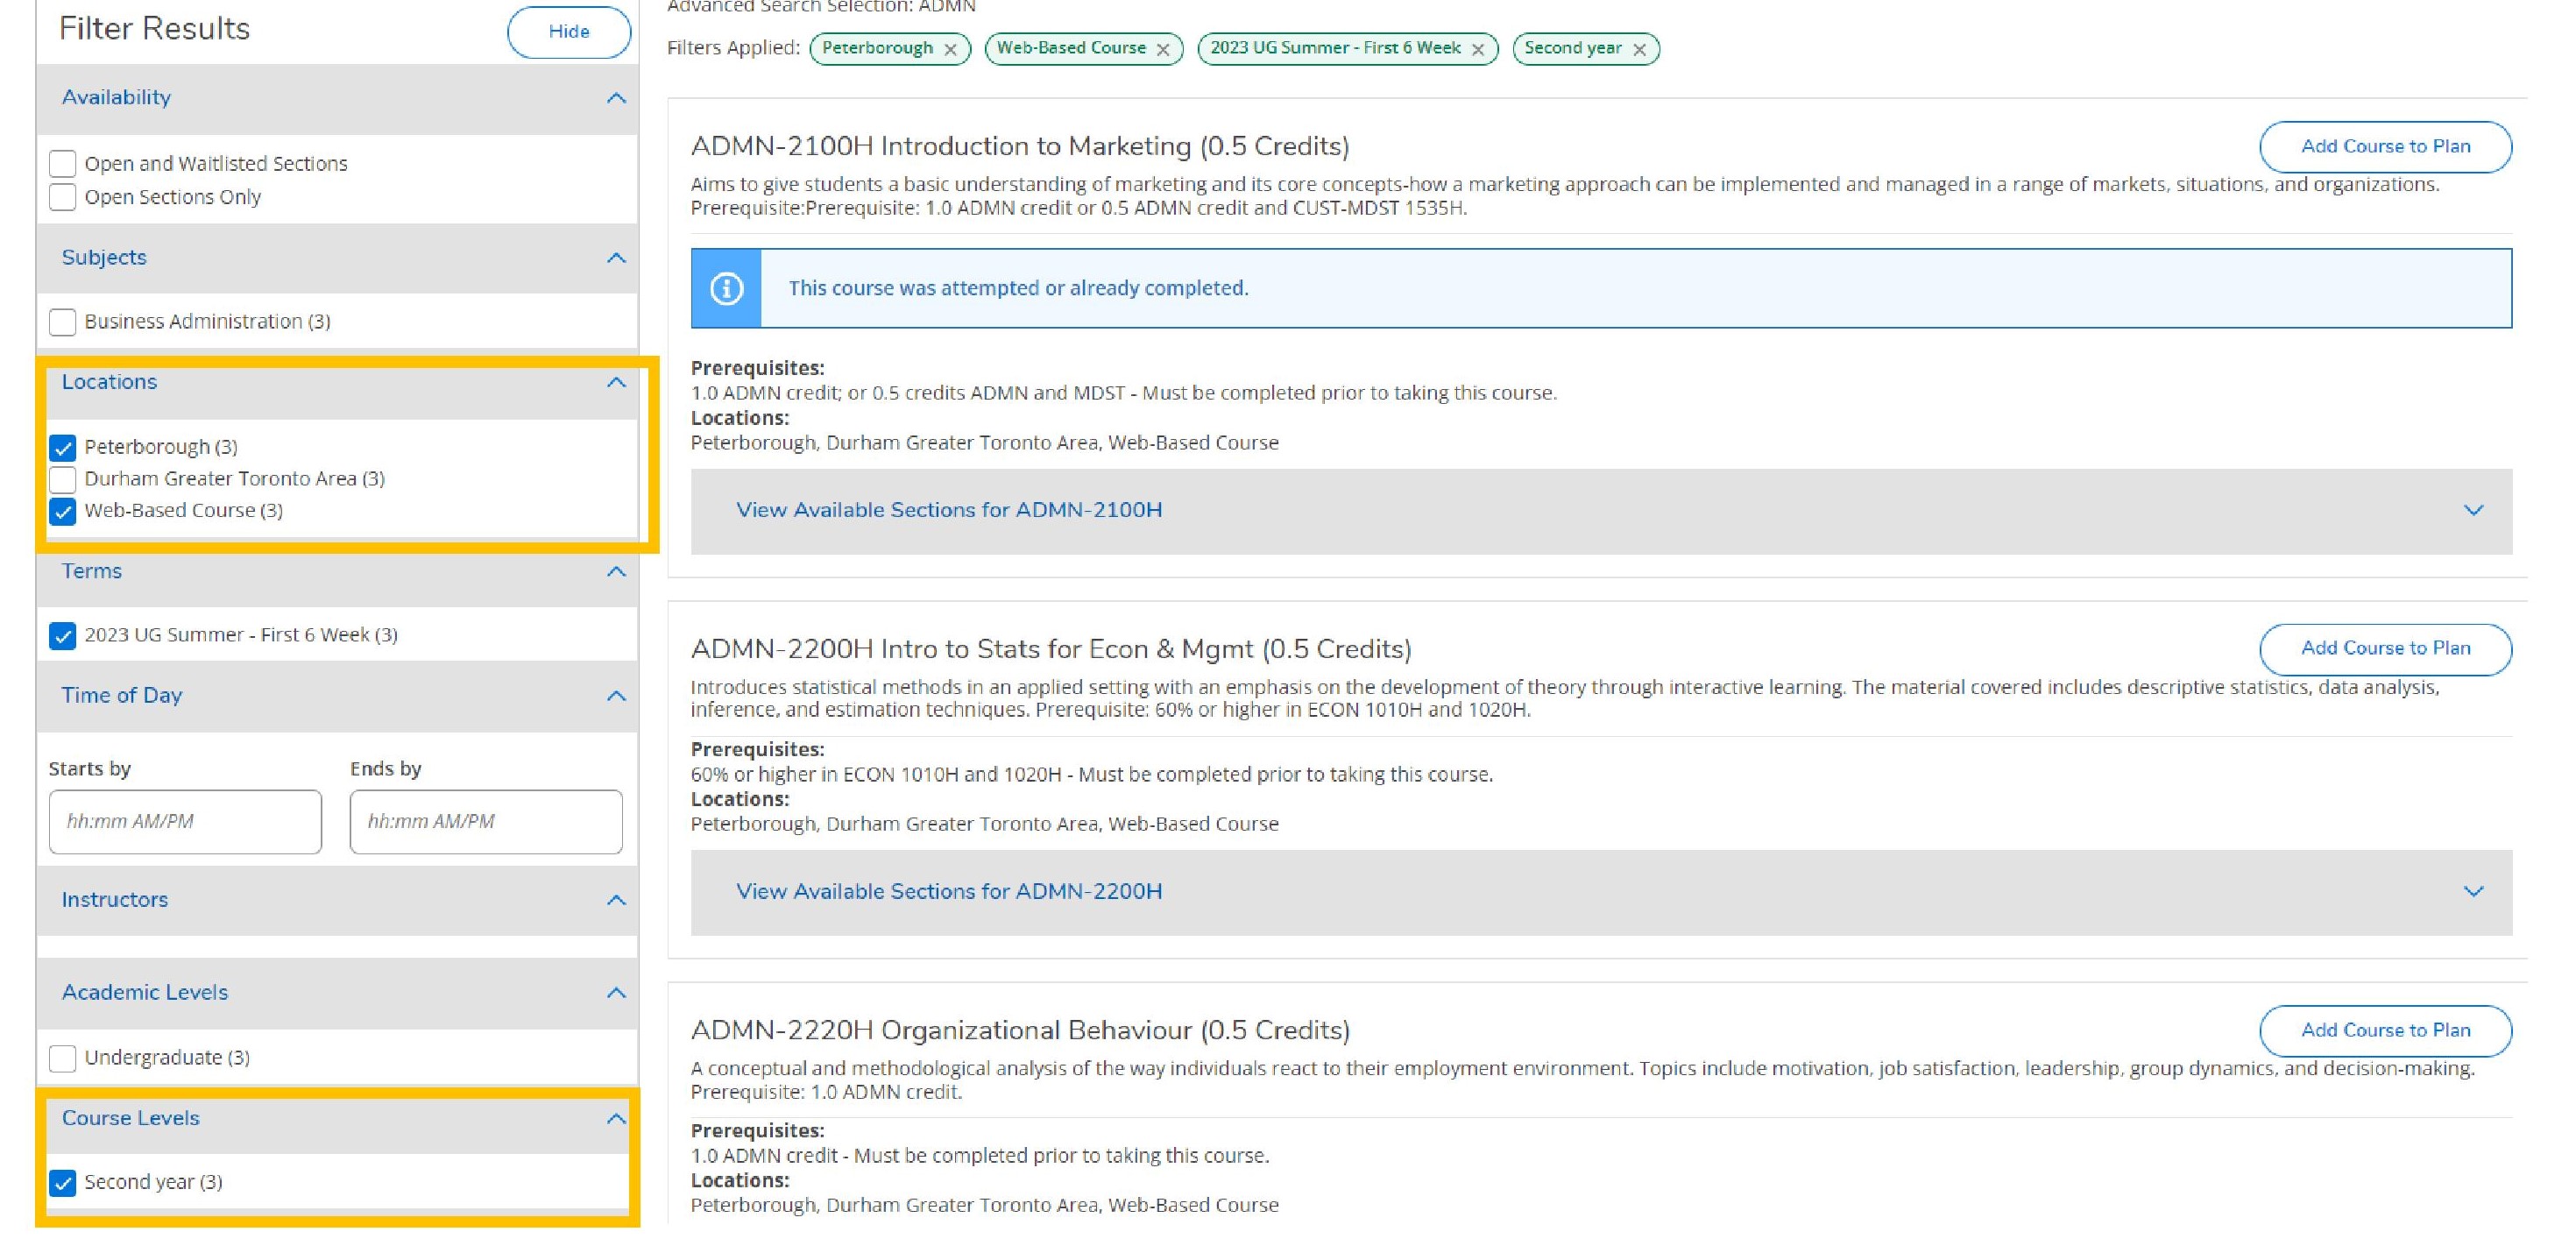Viewport: 2576px width, 1253px height.
Task: Expand View Available Sections for ADMN-2100H
Action: point(949,510)
